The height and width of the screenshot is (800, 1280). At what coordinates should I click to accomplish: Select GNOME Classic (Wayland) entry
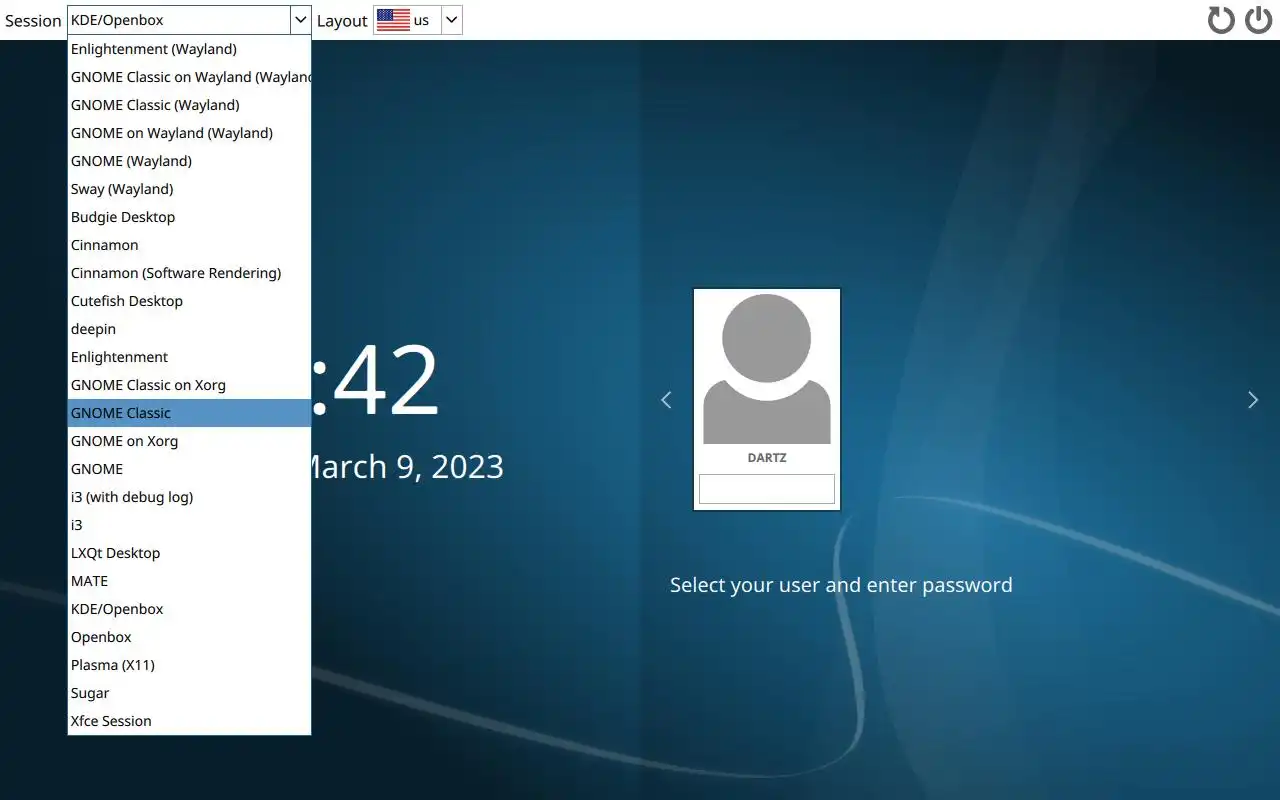pyautogui.click(x=189, y=105)
